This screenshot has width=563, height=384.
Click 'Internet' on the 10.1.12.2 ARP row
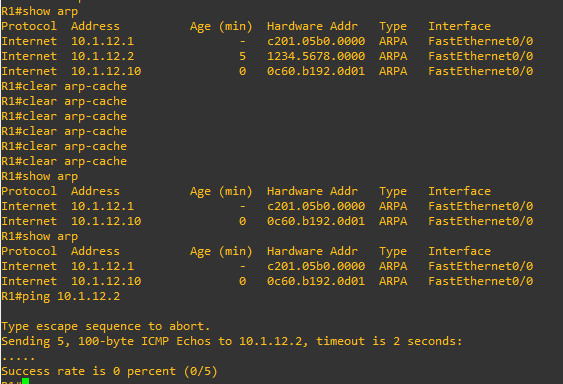tap(29, 56)
